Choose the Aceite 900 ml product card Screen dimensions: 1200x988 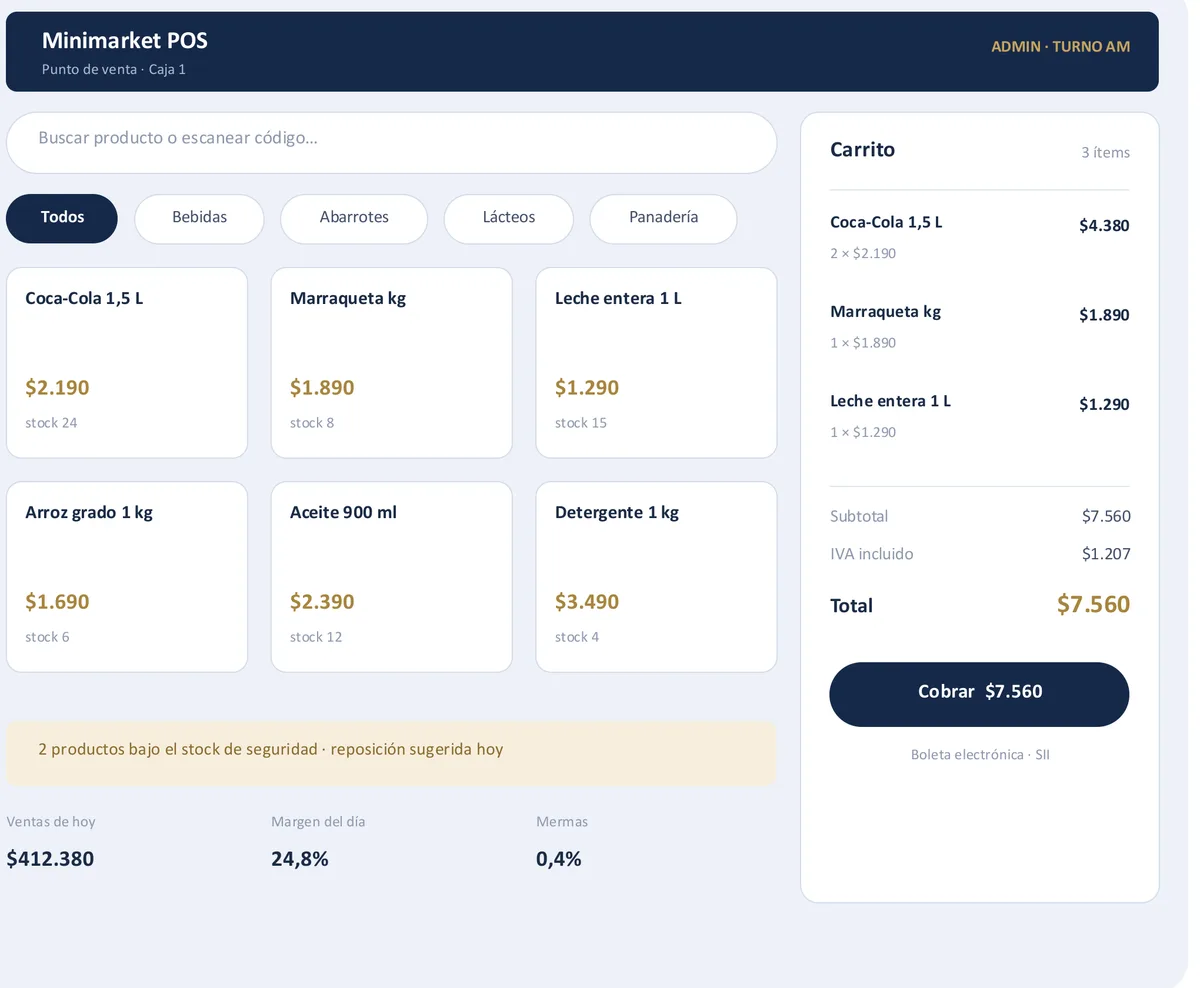pos(392,577)
